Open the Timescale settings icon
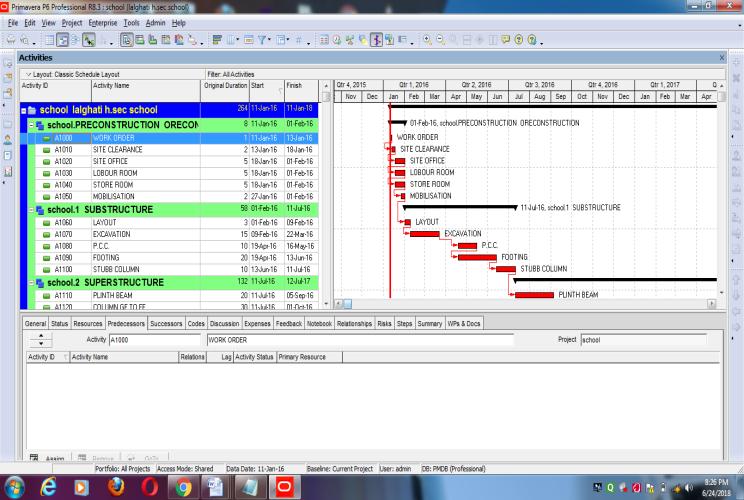The height and width of the screenshot is (500, 744). point(249,40)
